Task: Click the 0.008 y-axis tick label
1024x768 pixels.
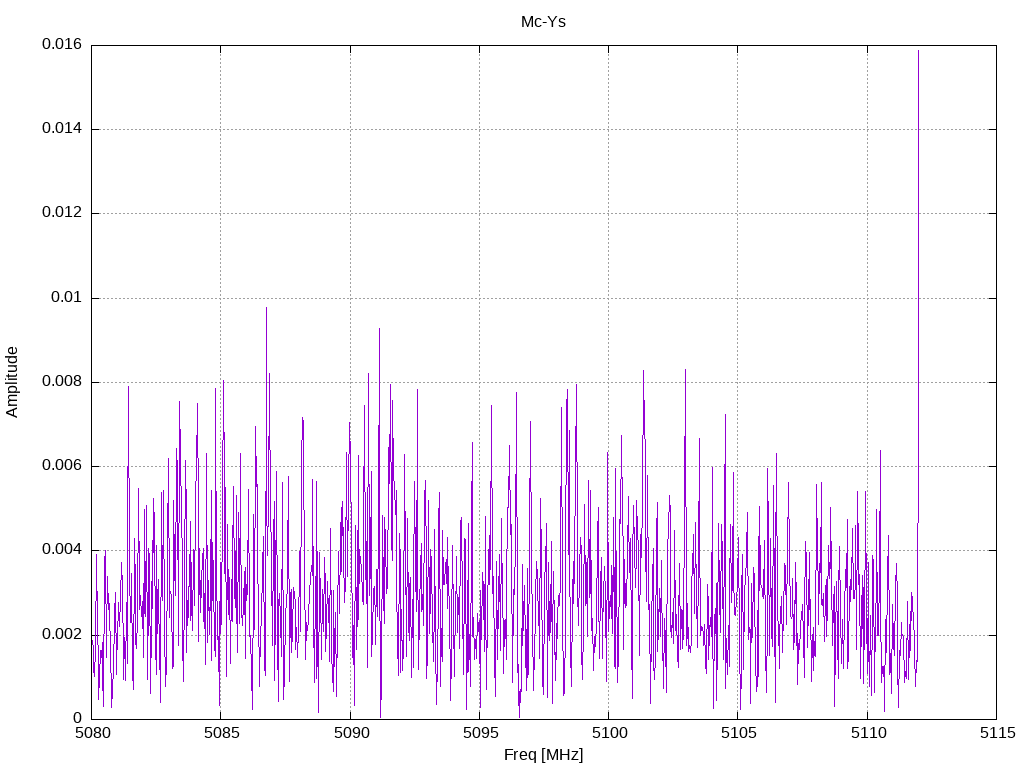Action: click(x=61, y=382)
